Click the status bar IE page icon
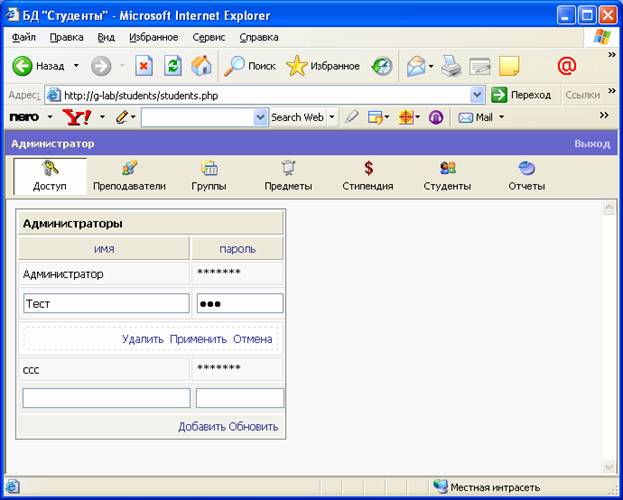This screenshot has width=623, height=500. click(x=12, y=486)
